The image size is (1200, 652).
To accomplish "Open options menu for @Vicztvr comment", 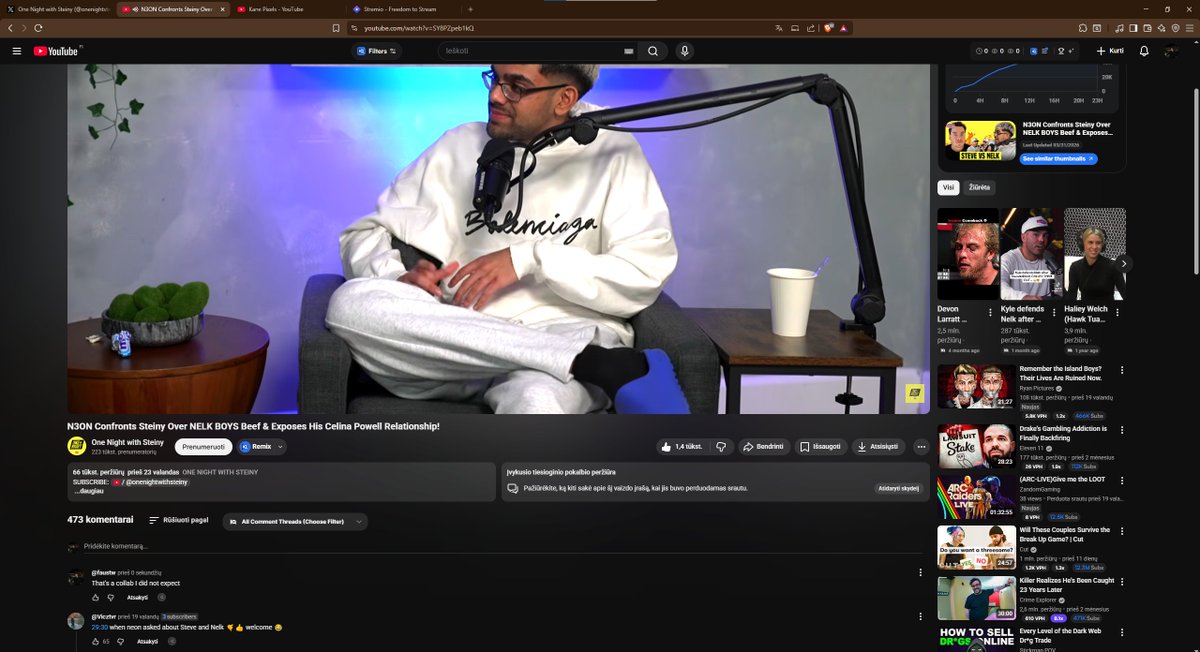I will [920, 616].
